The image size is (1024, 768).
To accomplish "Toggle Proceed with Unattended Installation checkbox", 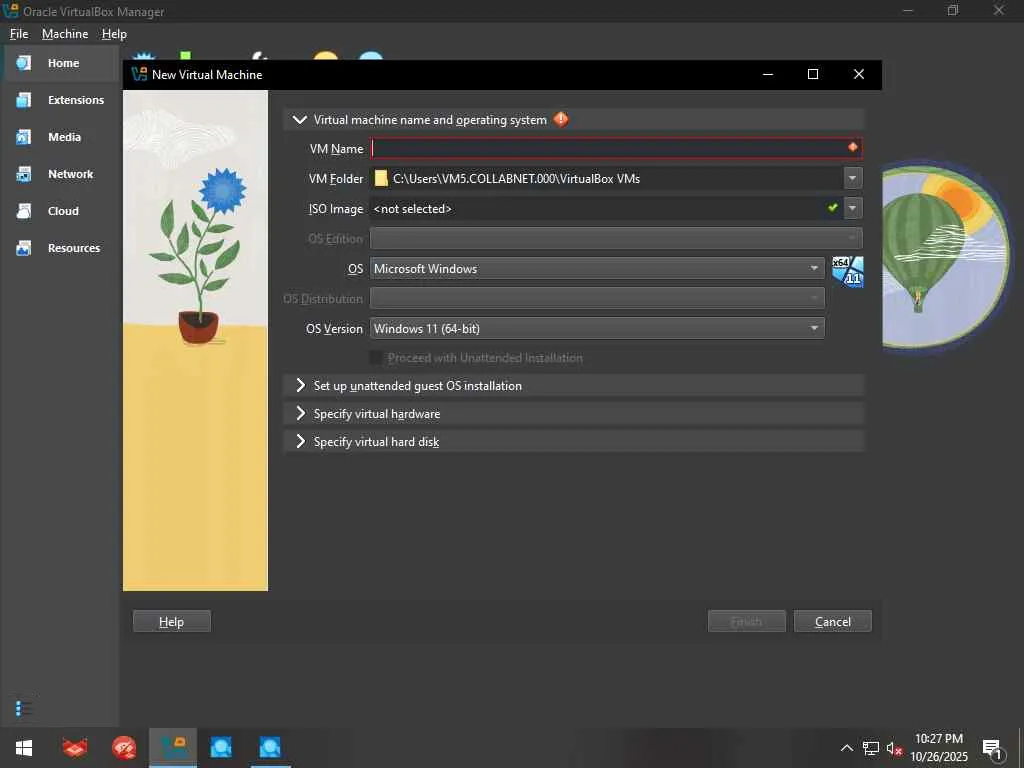I will click(376, 358).
